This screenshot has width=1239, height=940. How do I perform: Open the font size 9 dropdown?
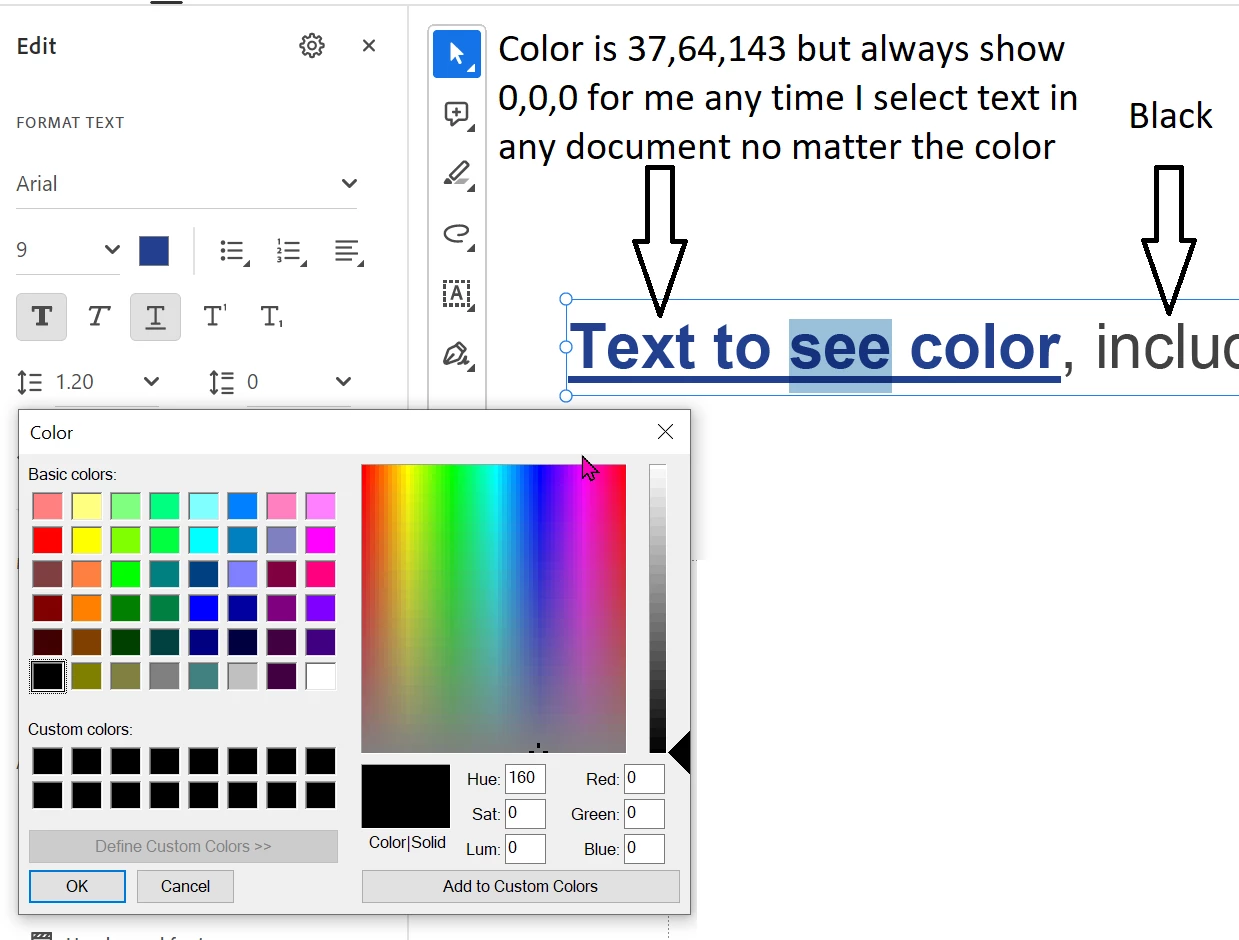click(68, 250)
